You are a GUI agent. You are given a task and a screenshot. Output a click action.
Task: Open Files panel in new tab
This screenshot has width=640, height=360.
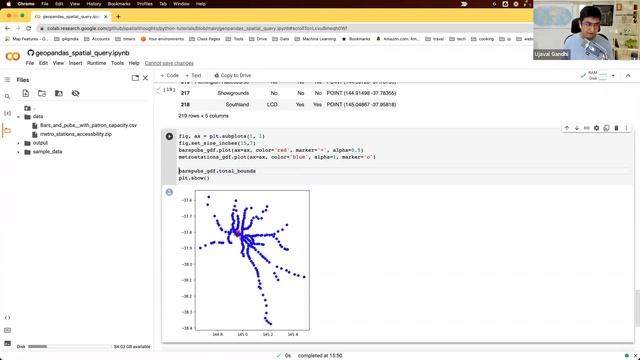click(135, 78)
